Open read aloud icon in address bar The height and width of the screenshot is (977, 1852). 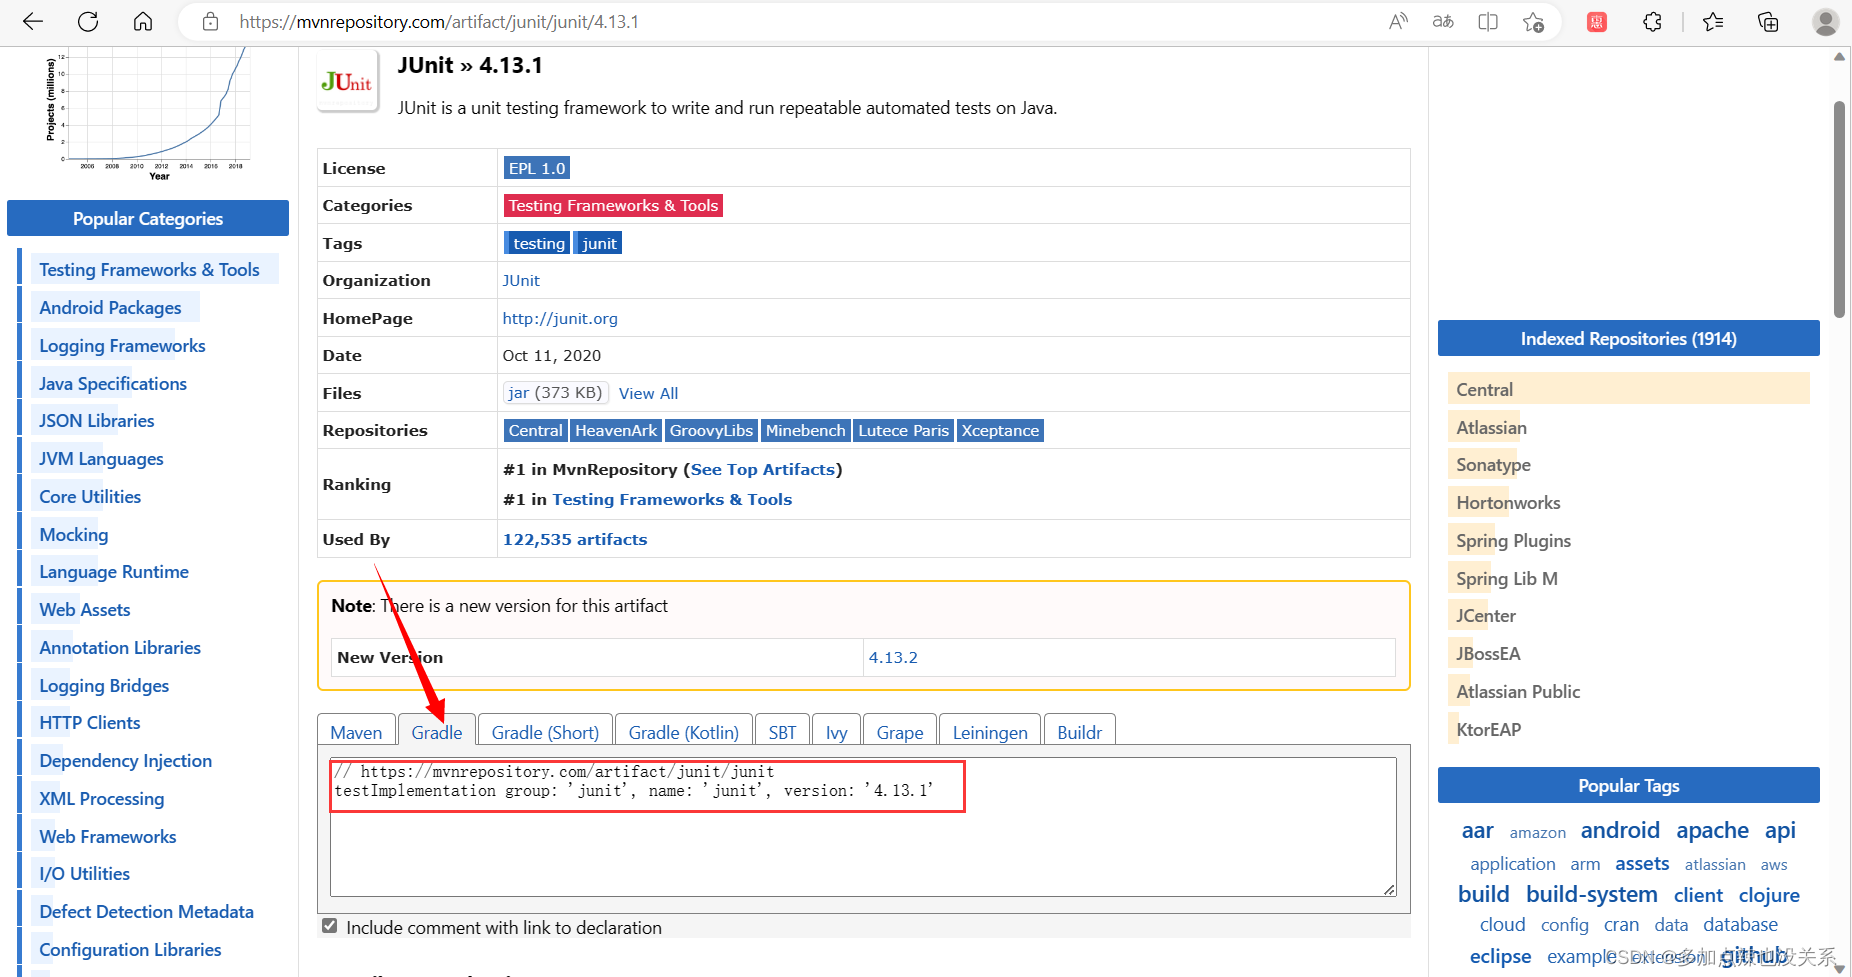pyautogui.click(x=1398, y=22)
